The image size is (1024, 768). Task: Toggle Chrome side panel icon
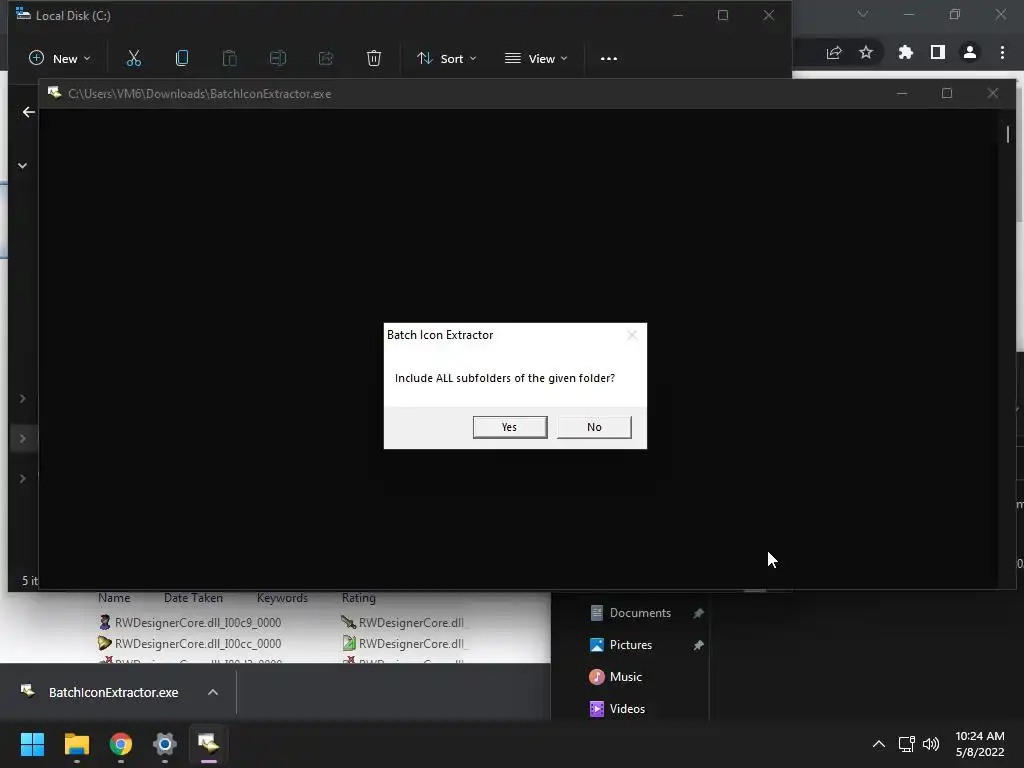(938, 53)
